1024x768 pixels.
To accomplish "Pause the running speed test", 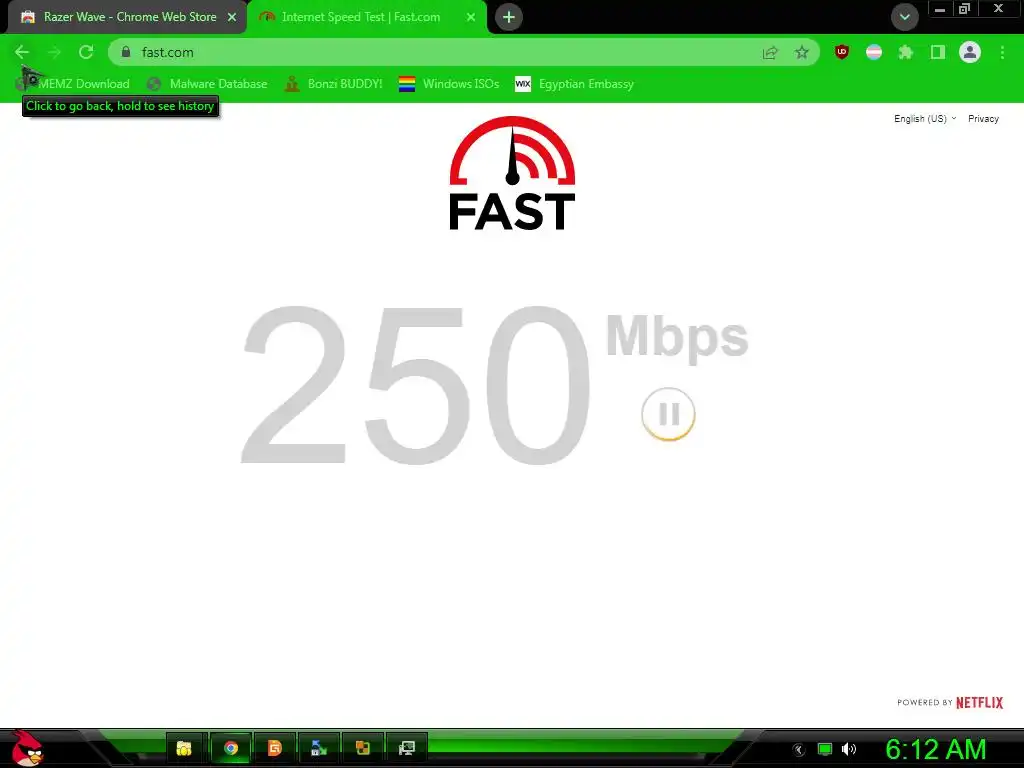I will point(668,414).
